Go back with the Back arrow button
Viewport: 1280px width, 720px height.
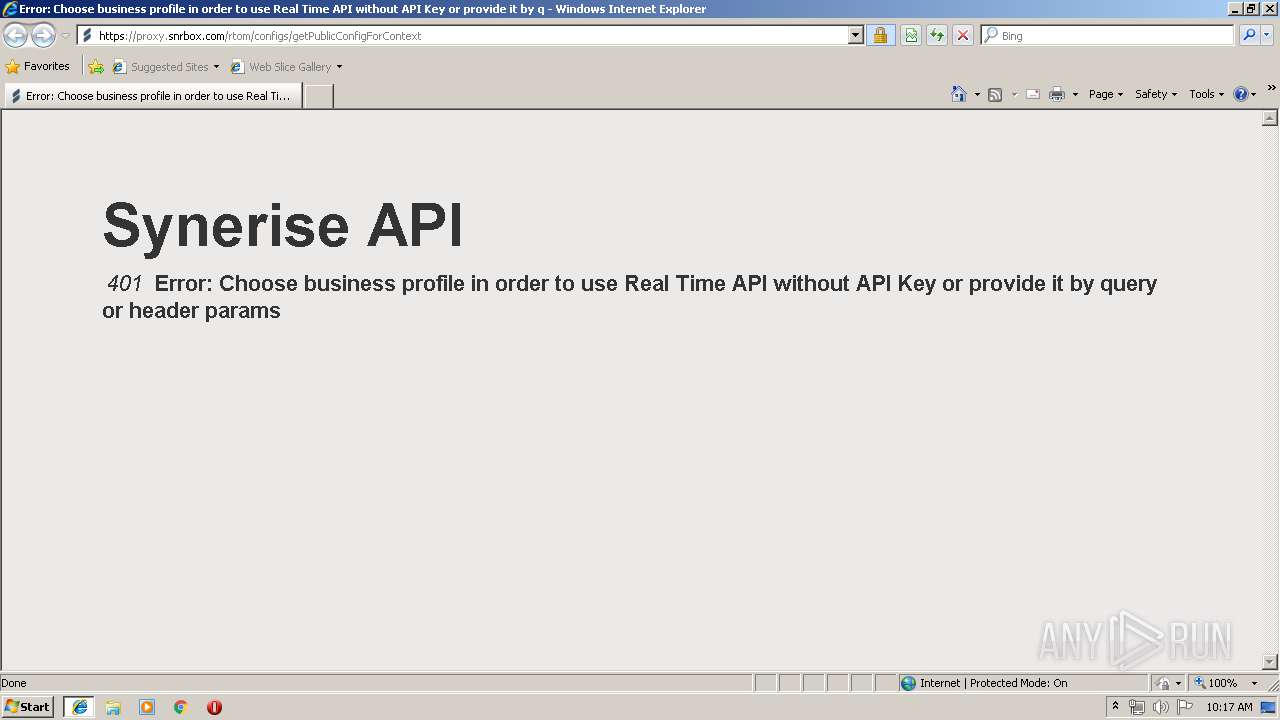pyautogui.click(x=15, y=36)
